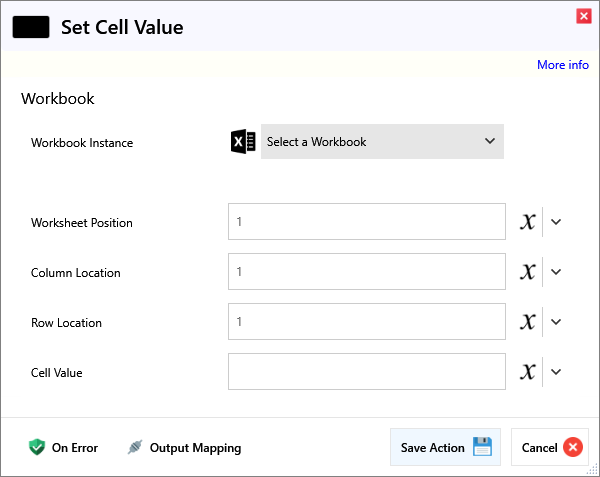Click the Excel icon beside Workbook Instance
This screenshot has width=600, height=477.
pos(243,142)
